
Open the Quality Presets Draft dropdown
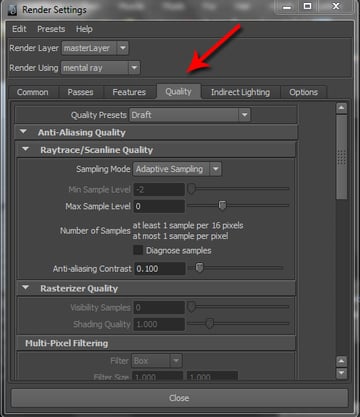190,115
